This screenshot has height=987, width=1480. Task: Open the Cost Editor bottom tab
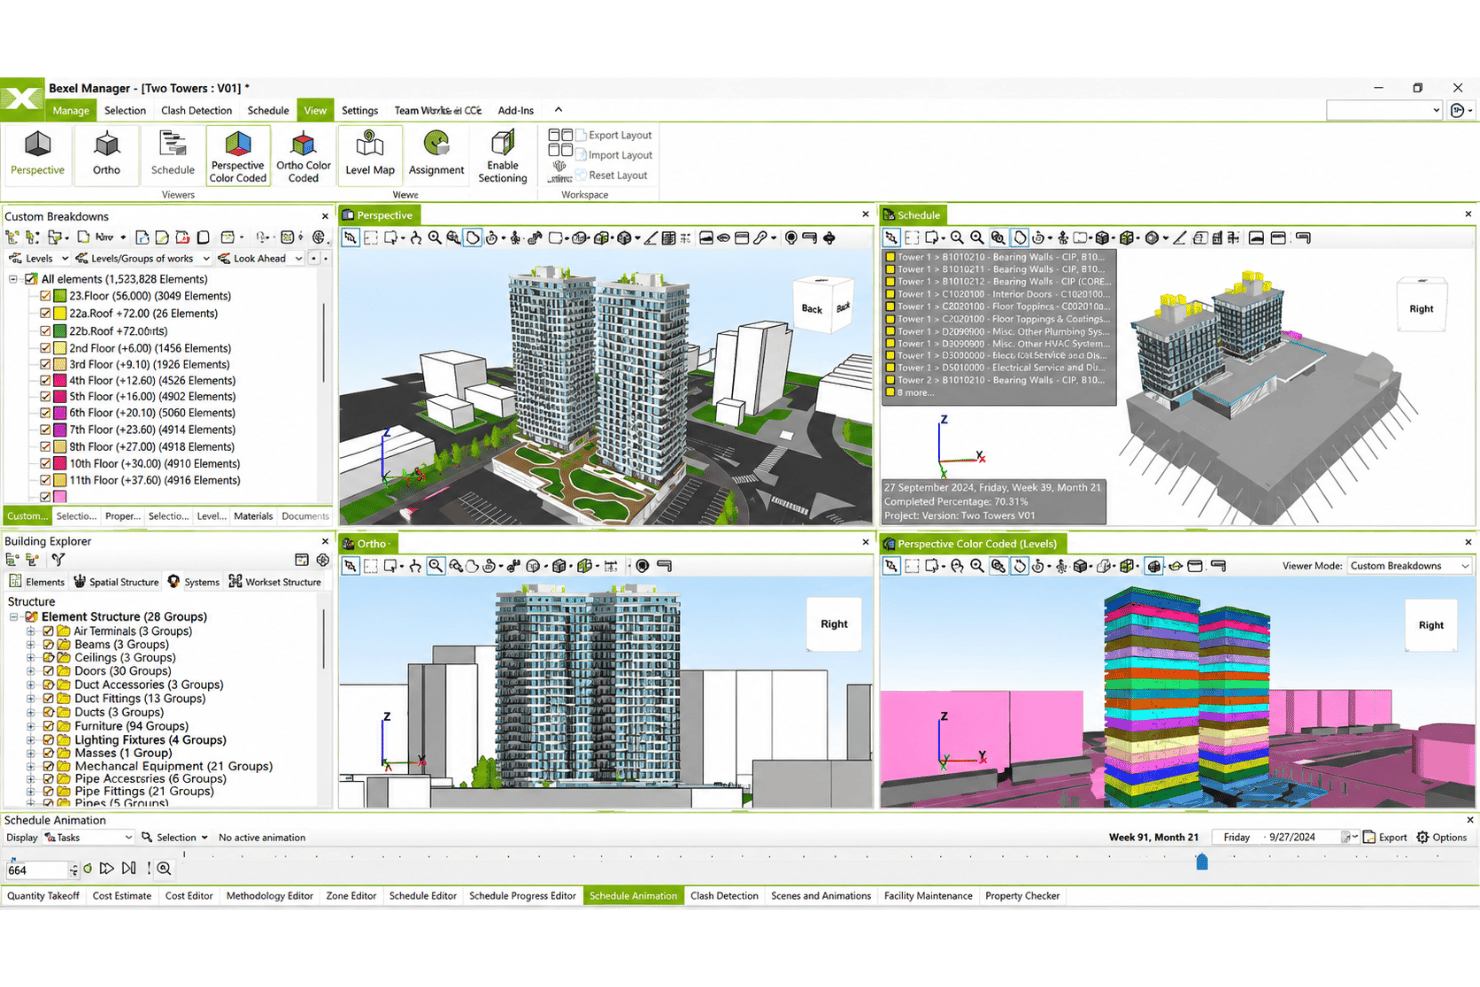coord(189,896)
